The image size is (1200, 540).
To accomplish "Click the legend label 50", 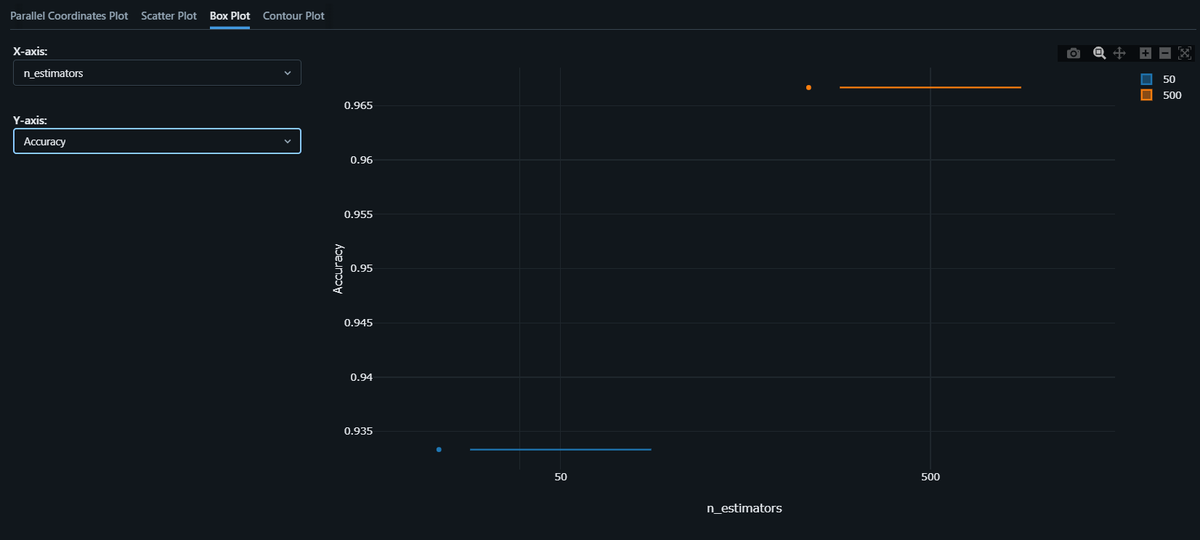I will 1169,79.
